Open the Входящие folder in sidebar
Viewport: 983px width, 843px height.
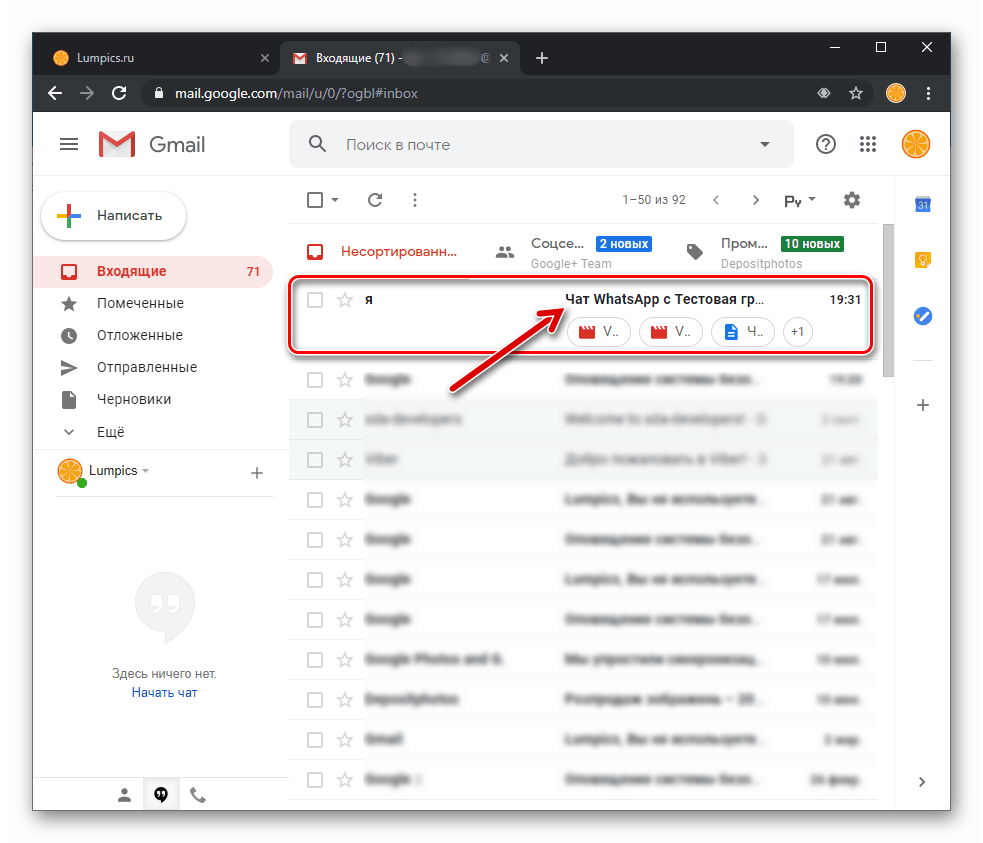tap(153, 271)
